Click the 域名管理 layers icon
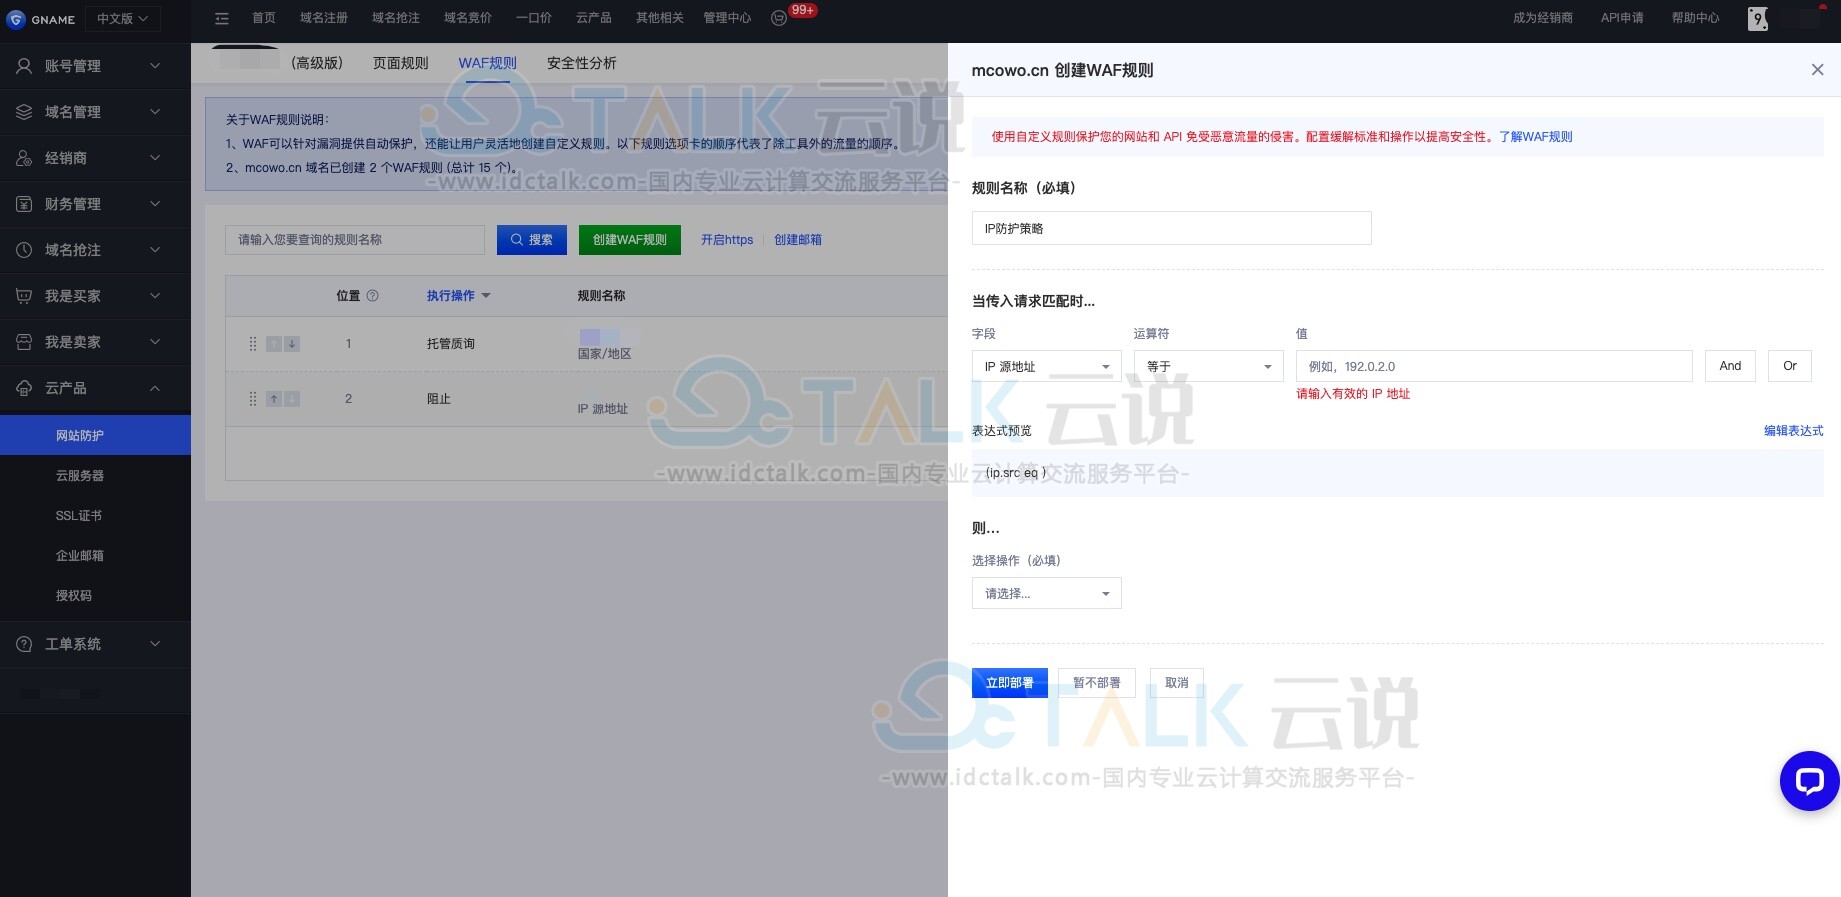 24,112
